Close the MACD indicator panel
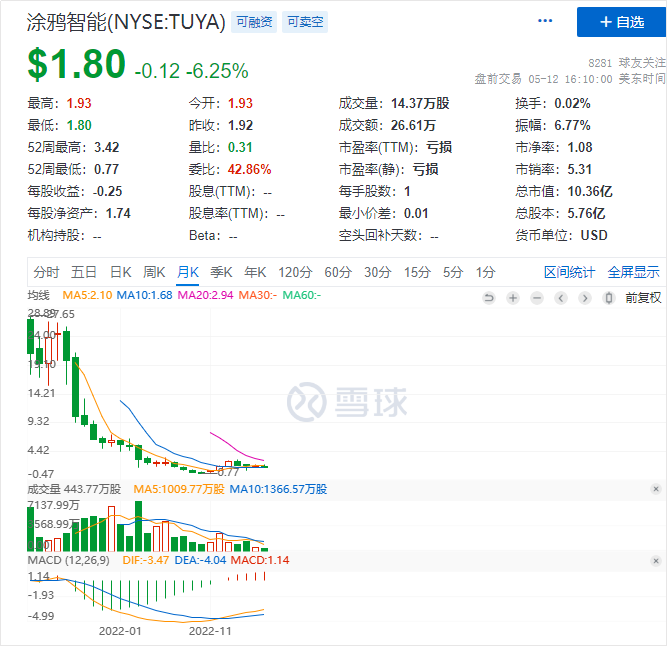Image resolution: width=668 pixels, height=646 pixels. [656, 560]
